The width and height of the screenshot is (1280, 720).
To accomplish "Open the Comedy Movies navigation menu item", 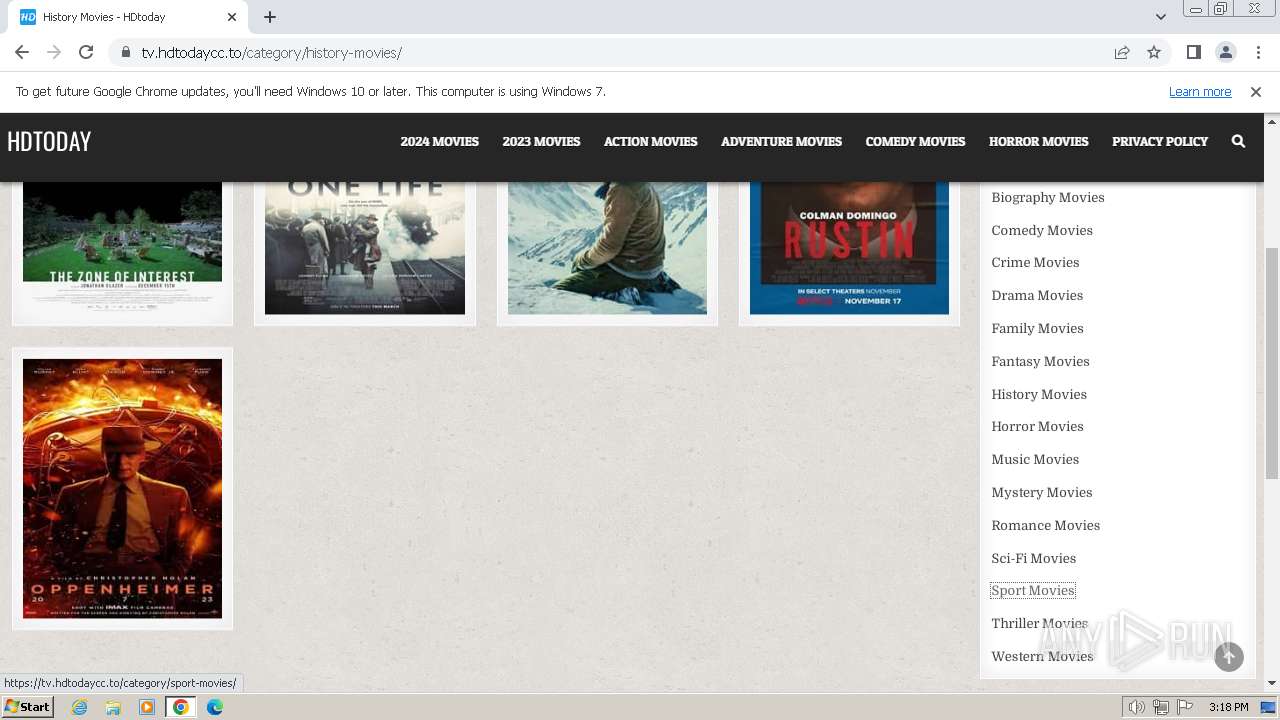I will 915,141.
